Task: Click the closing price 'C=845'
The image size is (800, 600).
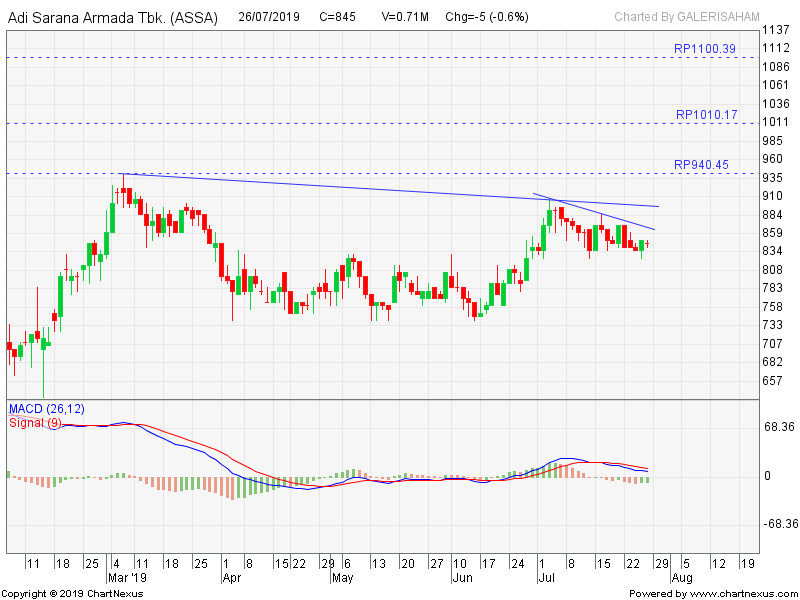Action: (337, 17)
